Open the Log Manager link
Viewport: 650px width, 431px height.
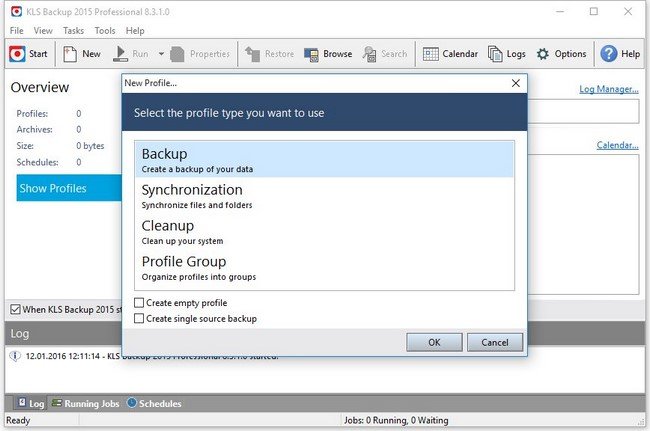609,89
